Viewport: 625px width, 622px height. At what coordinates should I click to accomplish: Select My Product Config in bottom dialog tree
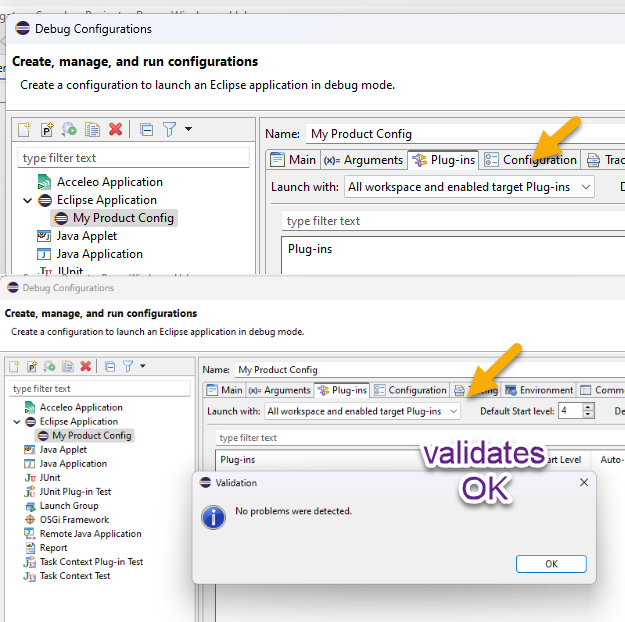tap(85, 435)
